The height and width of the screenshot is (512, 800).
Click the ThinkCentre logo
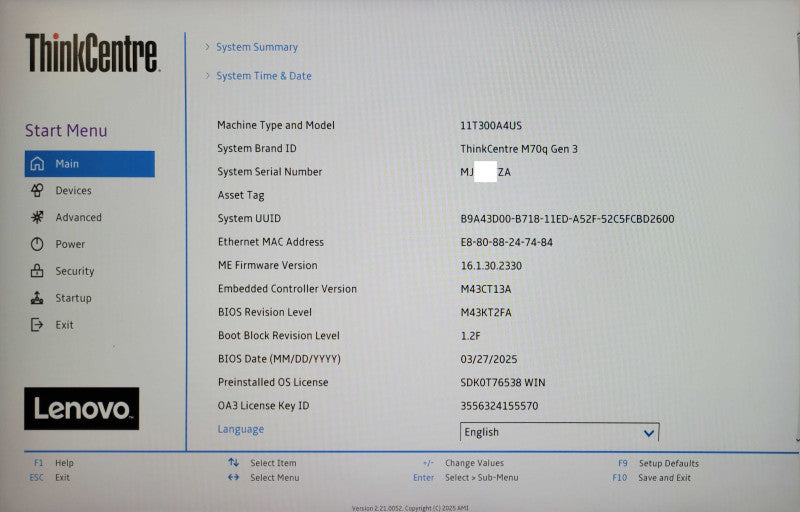pyautogui.click(x=92, y=53)
